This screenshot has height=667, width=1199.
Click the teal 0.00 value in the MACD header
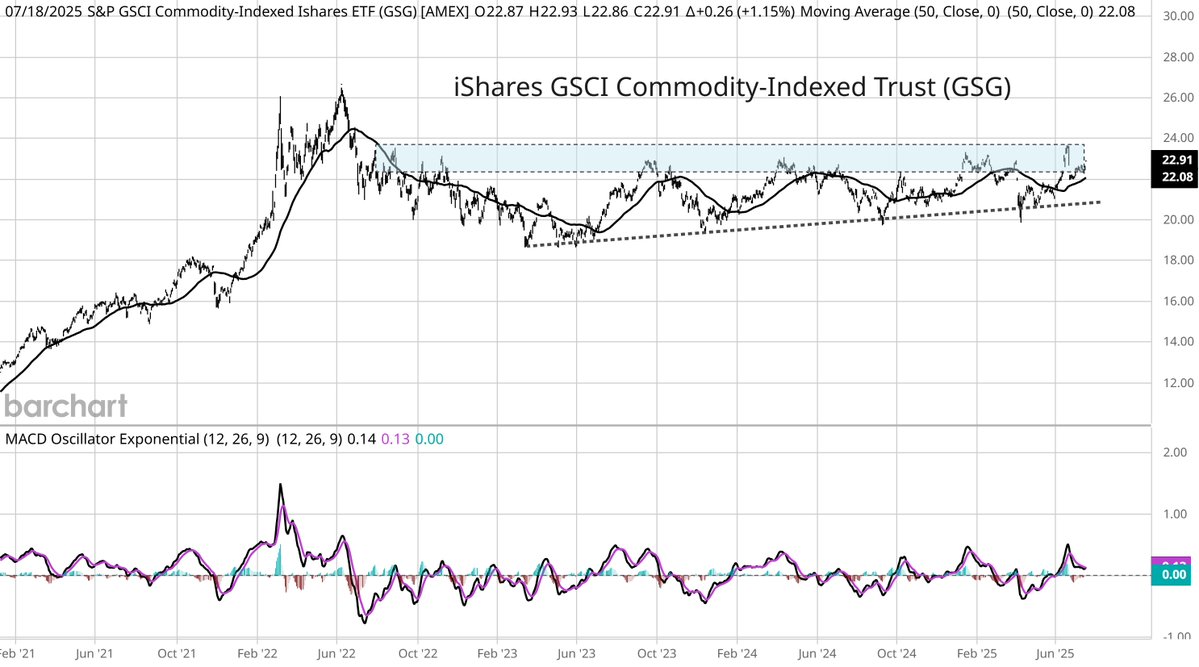coord(429,439)
